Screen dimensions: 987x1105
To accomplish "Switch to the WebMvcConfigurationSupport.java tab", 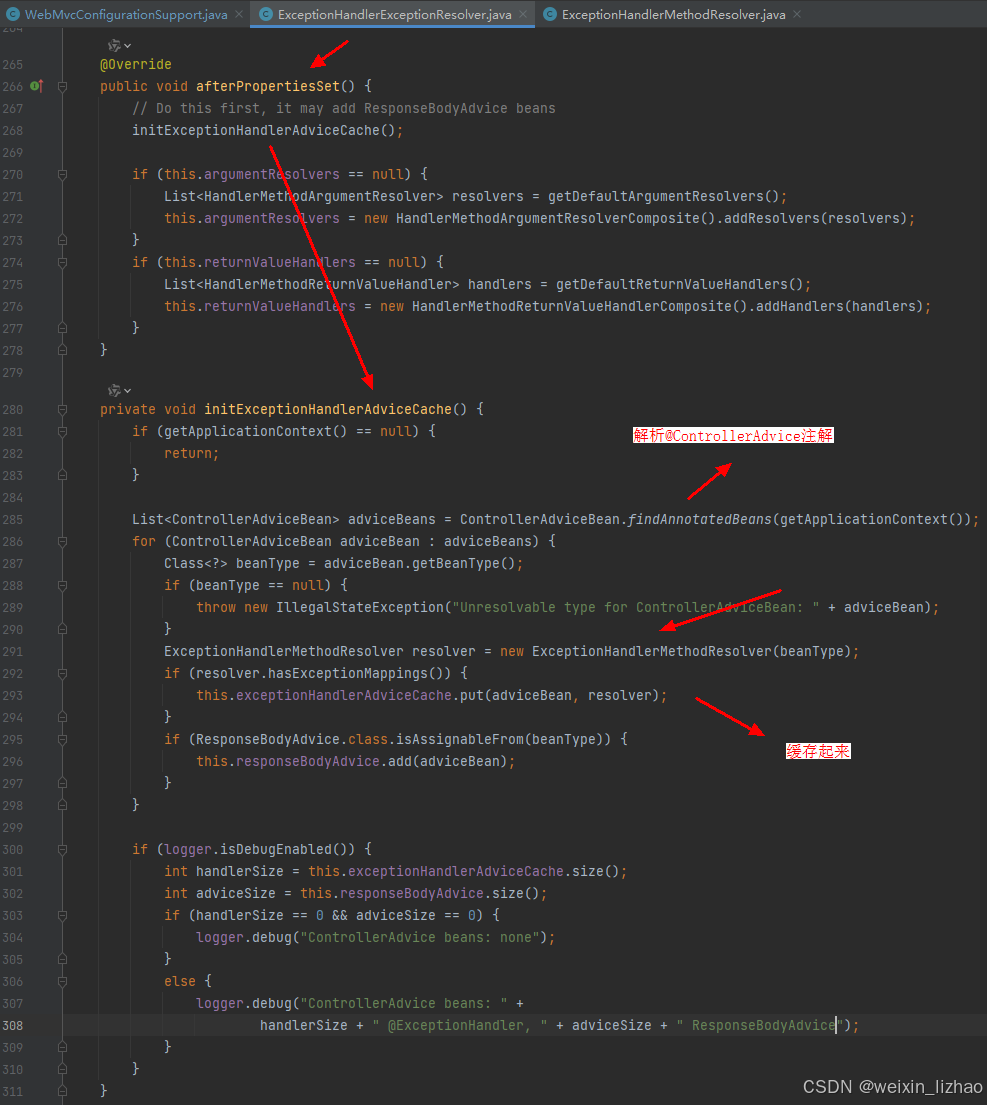I will (125, 14).
